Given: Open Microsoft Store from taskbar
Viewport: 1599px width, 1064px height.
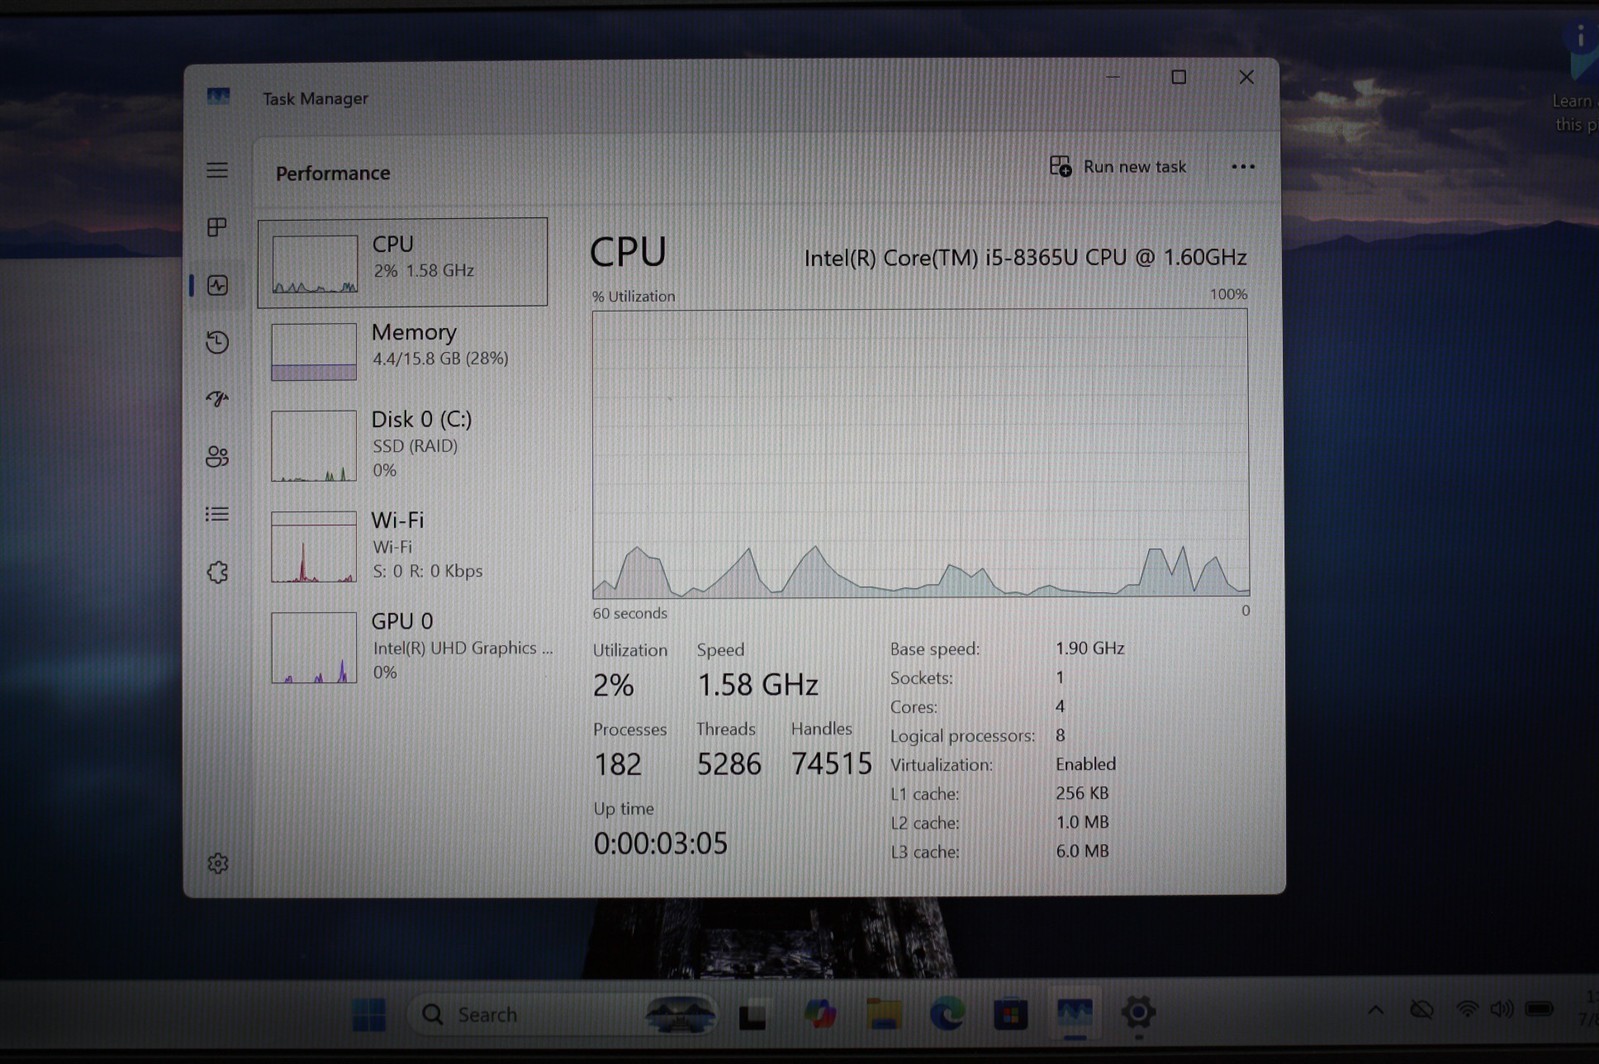Looking at the screenshot, I should pyautogui.click(x=1010, y=1014).
